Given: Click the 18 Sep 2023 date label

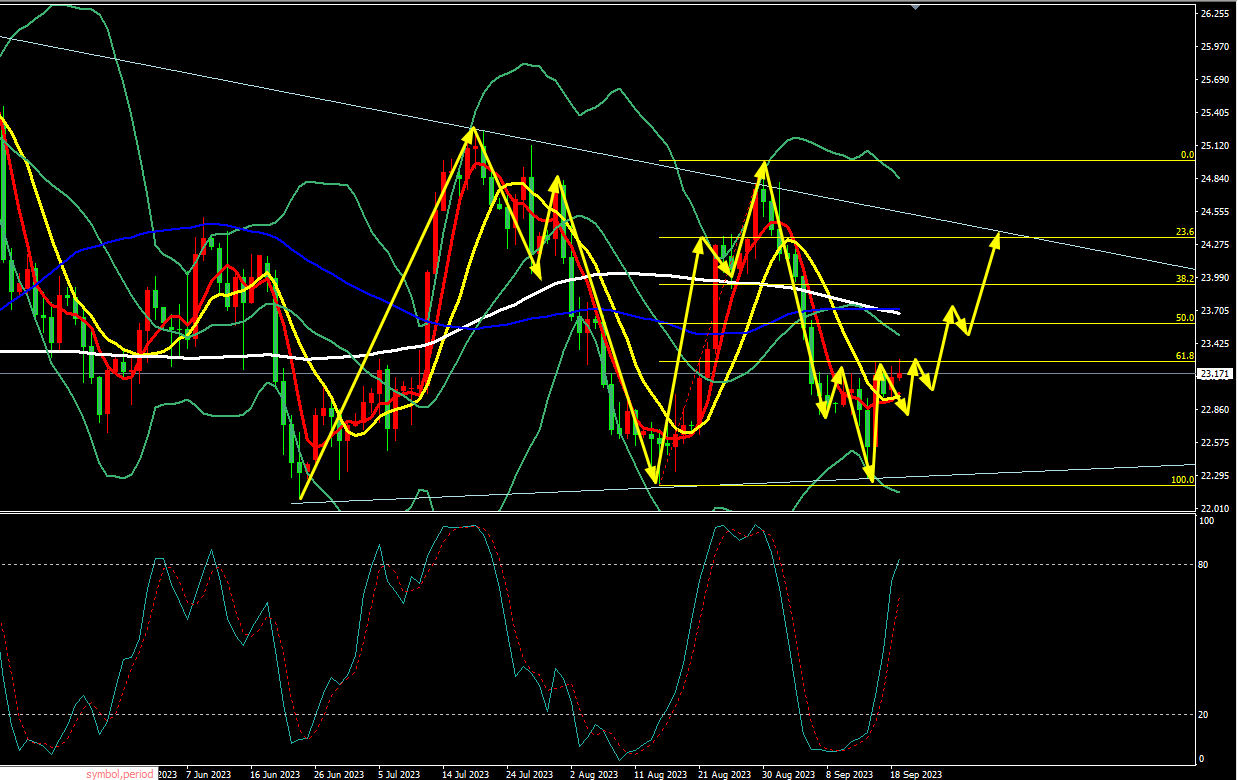Looking at the screenshot, I should (917, 774).
